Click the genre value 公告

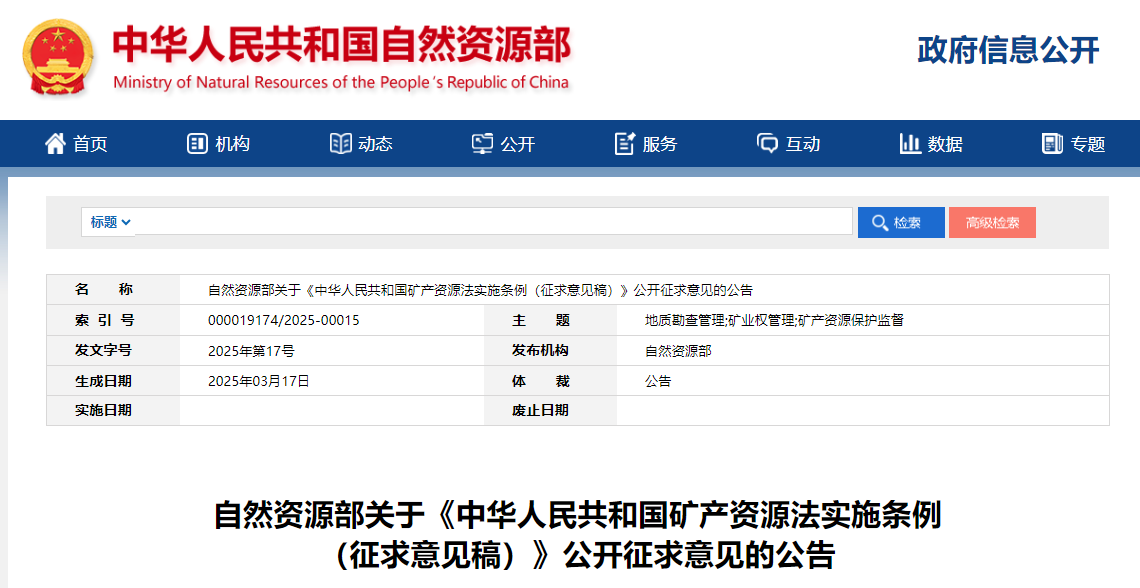(x=658, y=381)
